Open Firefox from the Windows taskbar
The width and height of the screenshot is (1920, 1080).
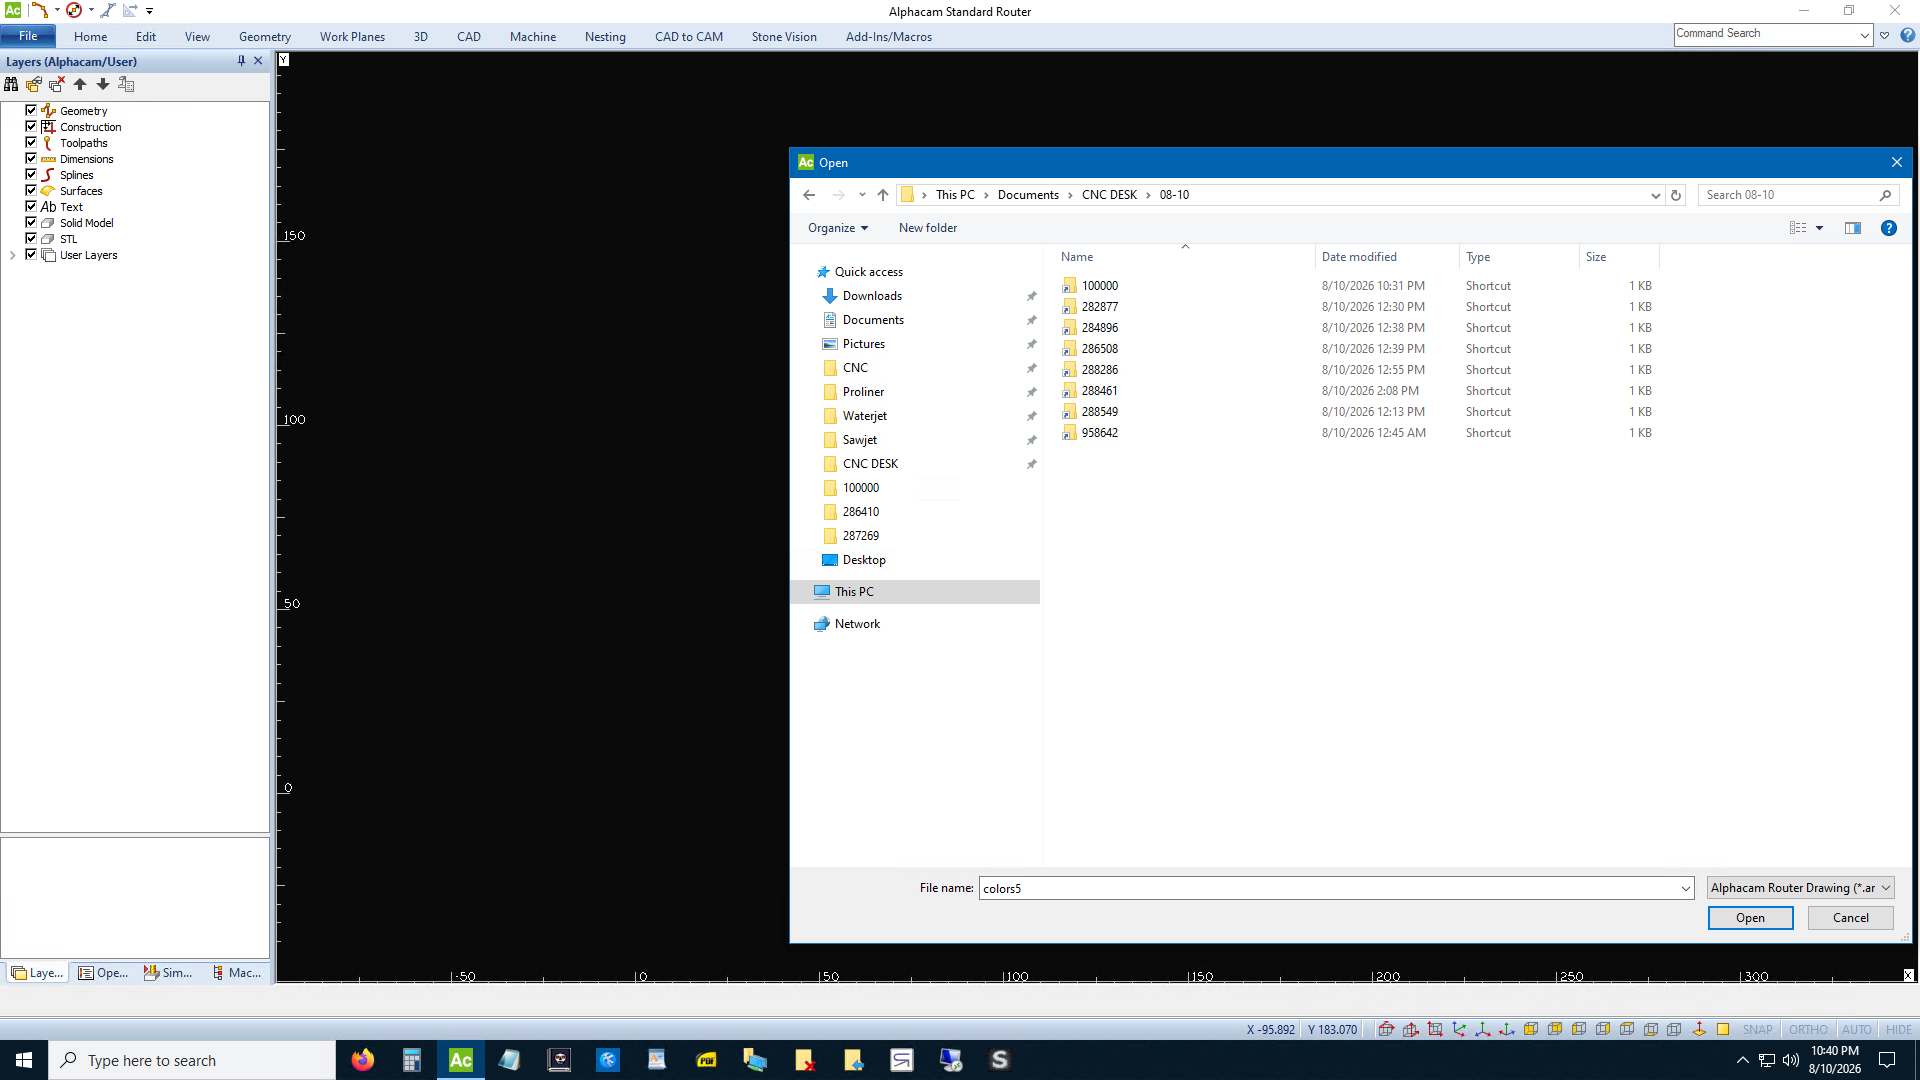(363, 1060)
